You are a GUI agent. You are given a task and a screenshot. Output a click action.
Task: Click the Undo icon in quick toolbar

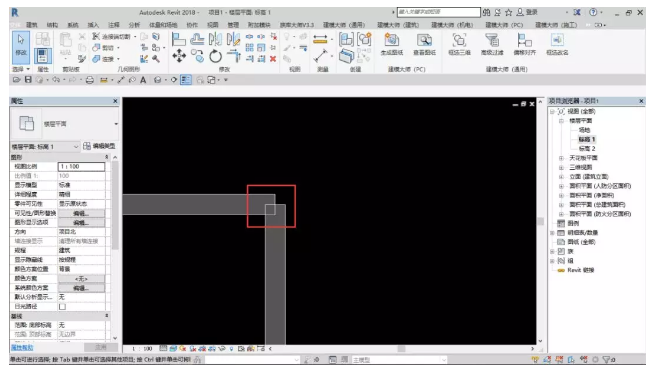(56, 80)
